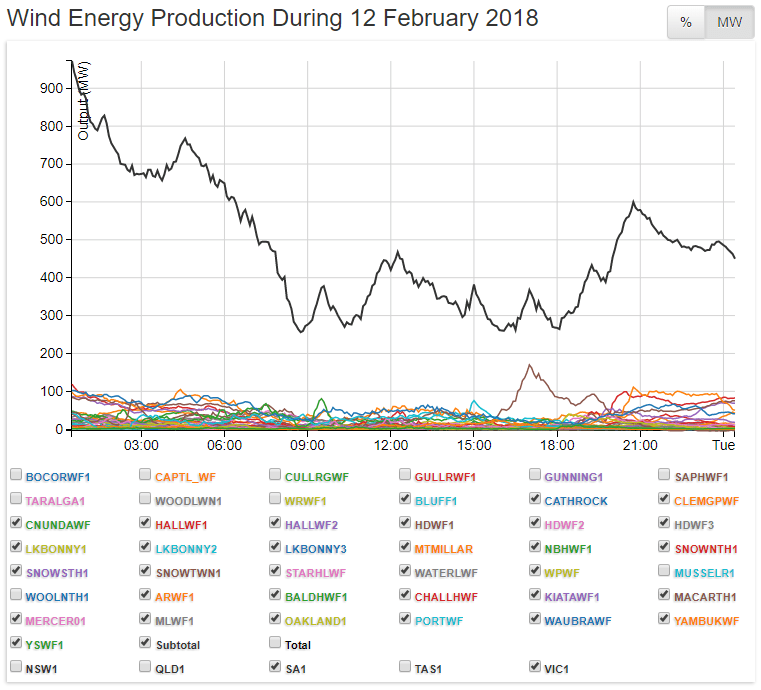Enable the QLD1 region checkbox
Viewport: 761px width, 690px height.
146,667
